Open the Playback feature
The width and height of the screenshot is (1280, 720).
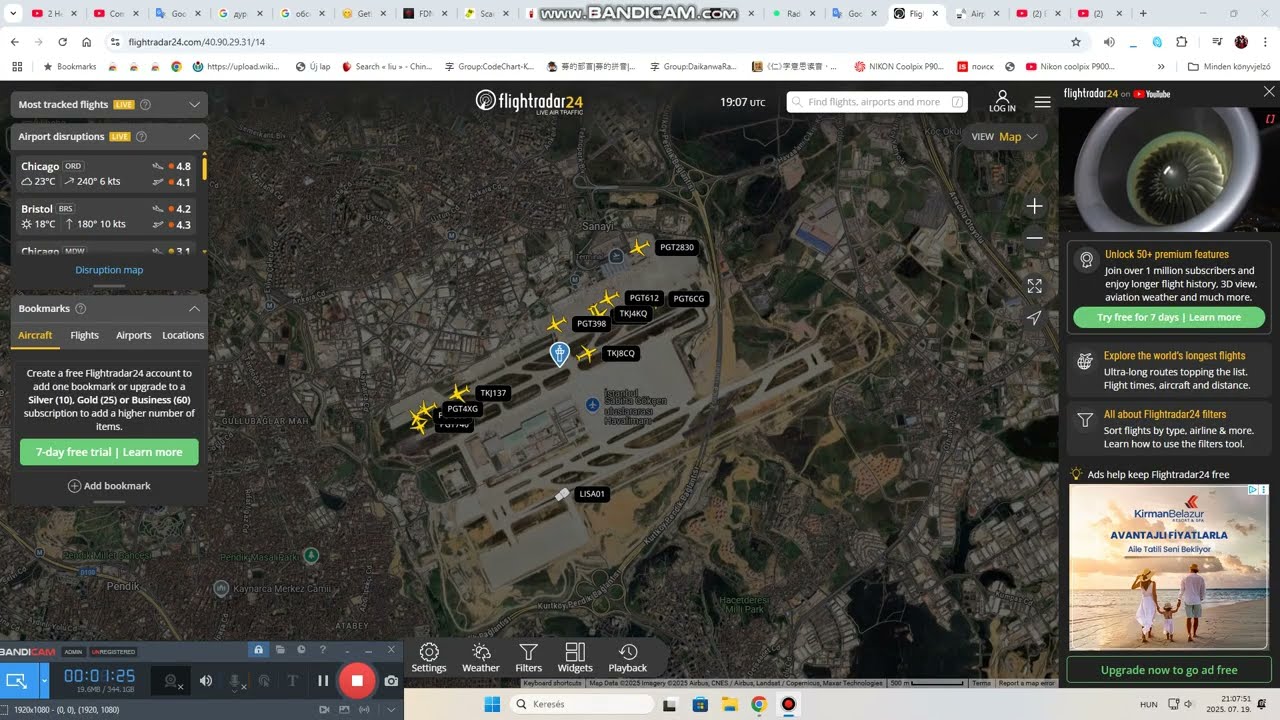[x=628, y=657]
